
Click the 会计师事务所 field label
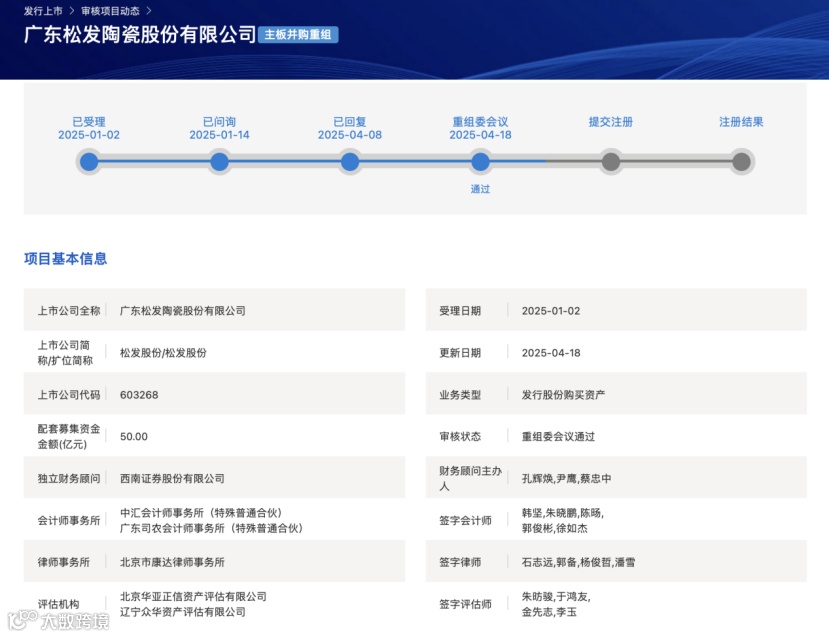pyautogui.click(x=69, y=521)
